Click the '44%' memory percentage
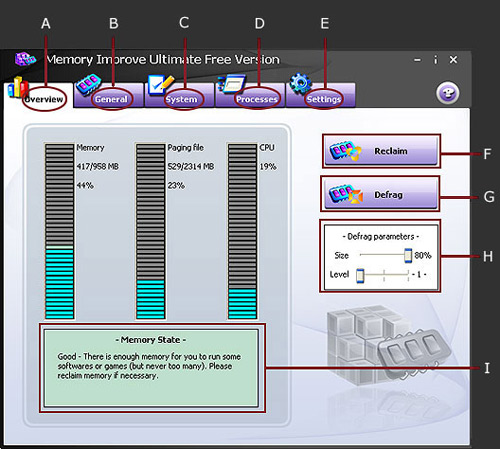Image resolution: width=500 pixels, height=449 pixels. pos(85,185)
